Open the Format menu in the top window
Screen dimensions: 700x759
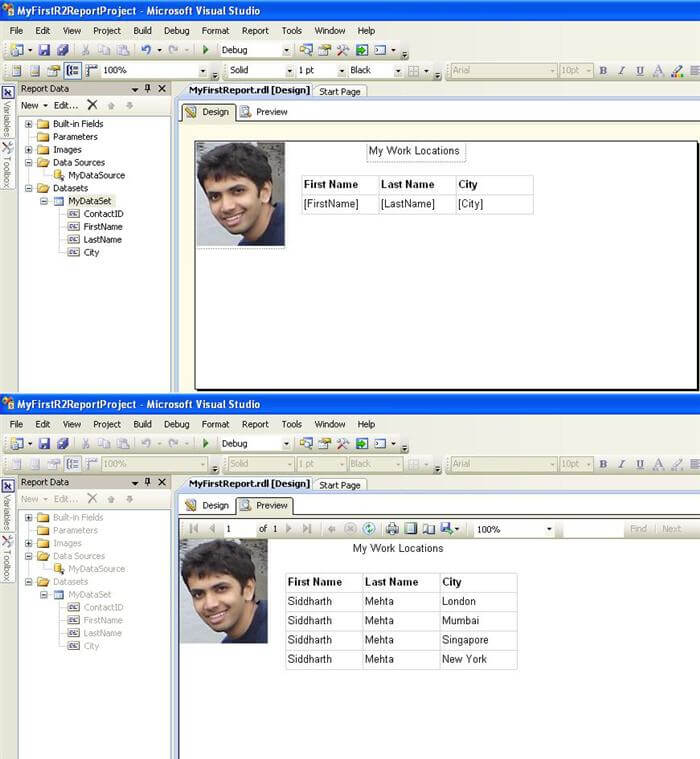tap(215, 30)
